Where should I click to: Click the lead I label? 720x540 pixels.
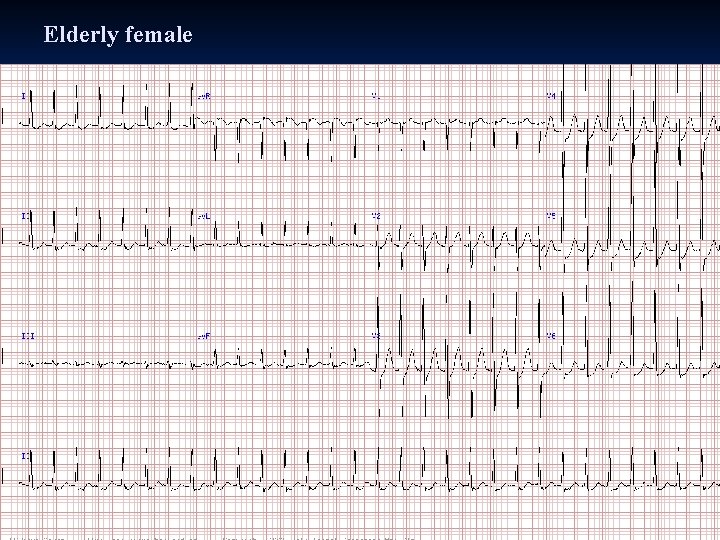click(24, 96)
